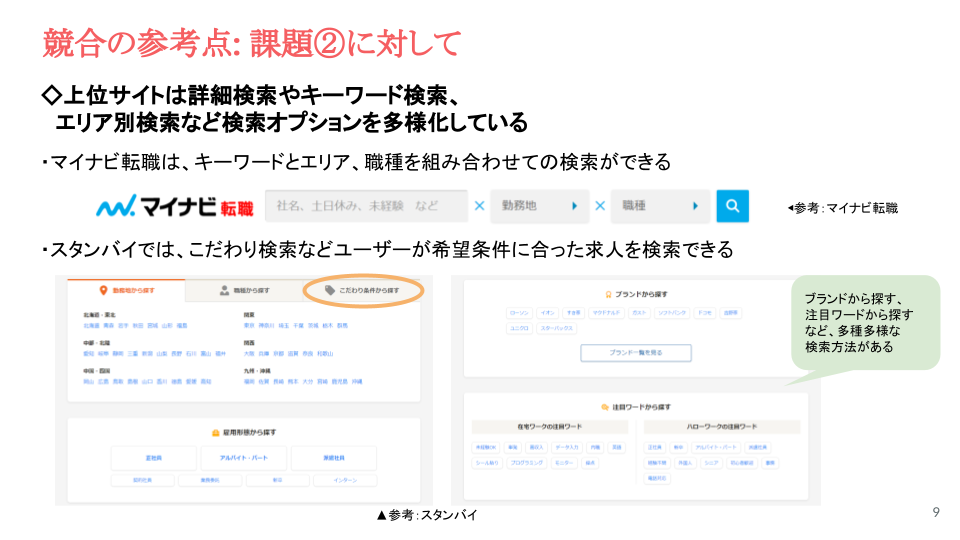Focus the 社名、土日休み、未経験 keyword field

point(366,206)
